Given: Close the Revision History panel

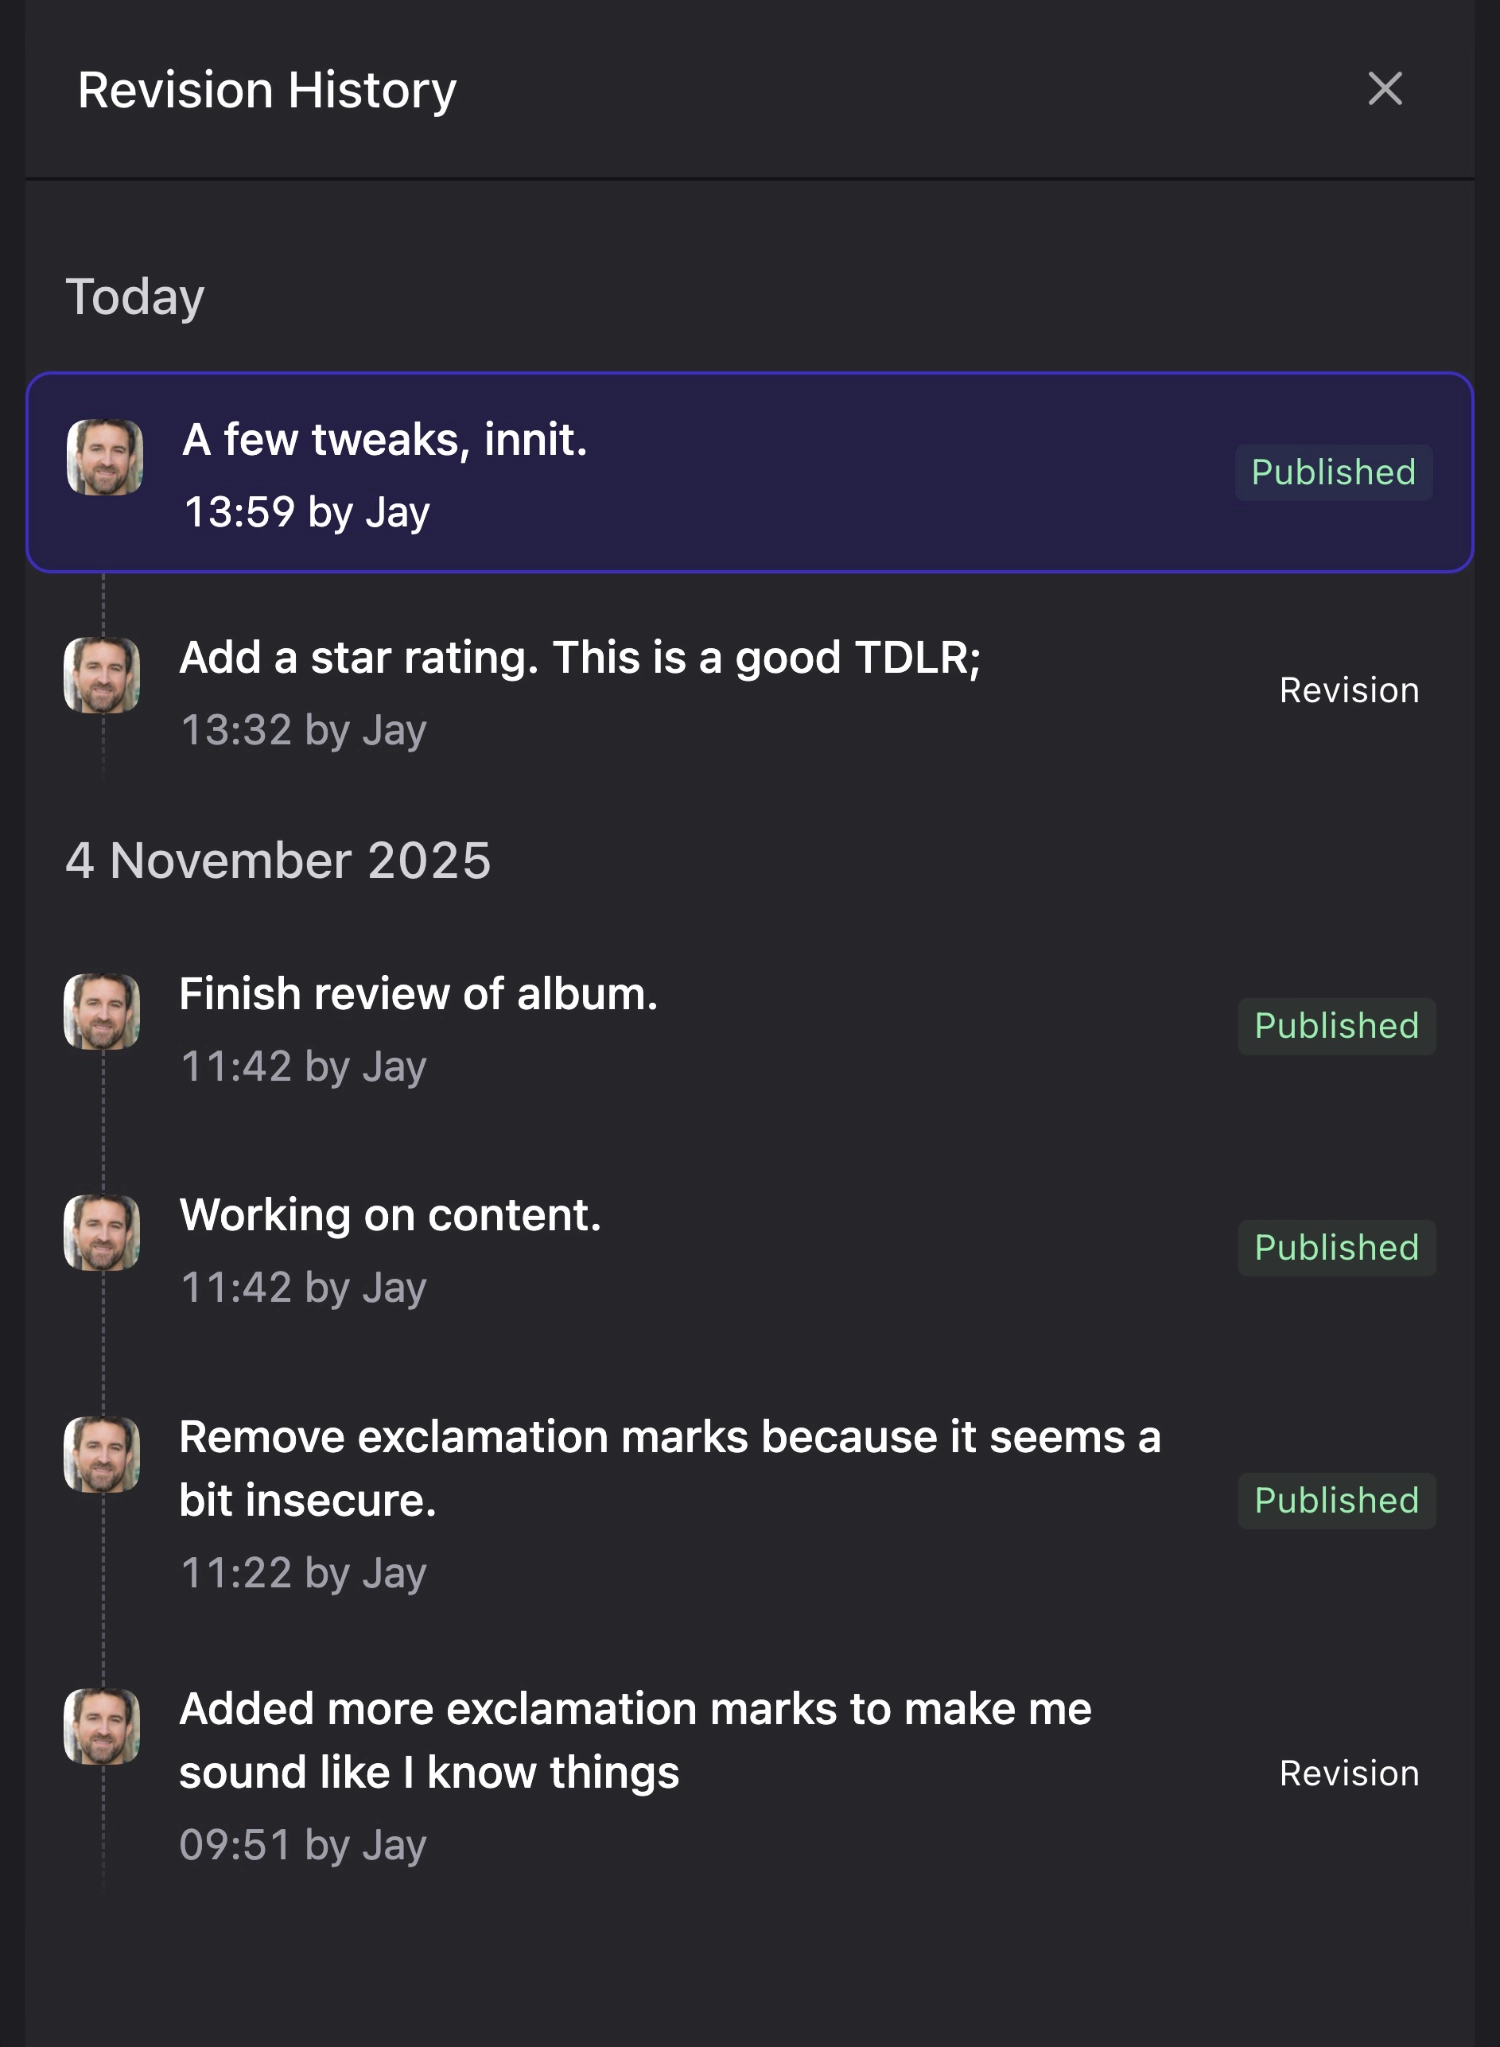Looking at the screenshot, I should 1385,89.
